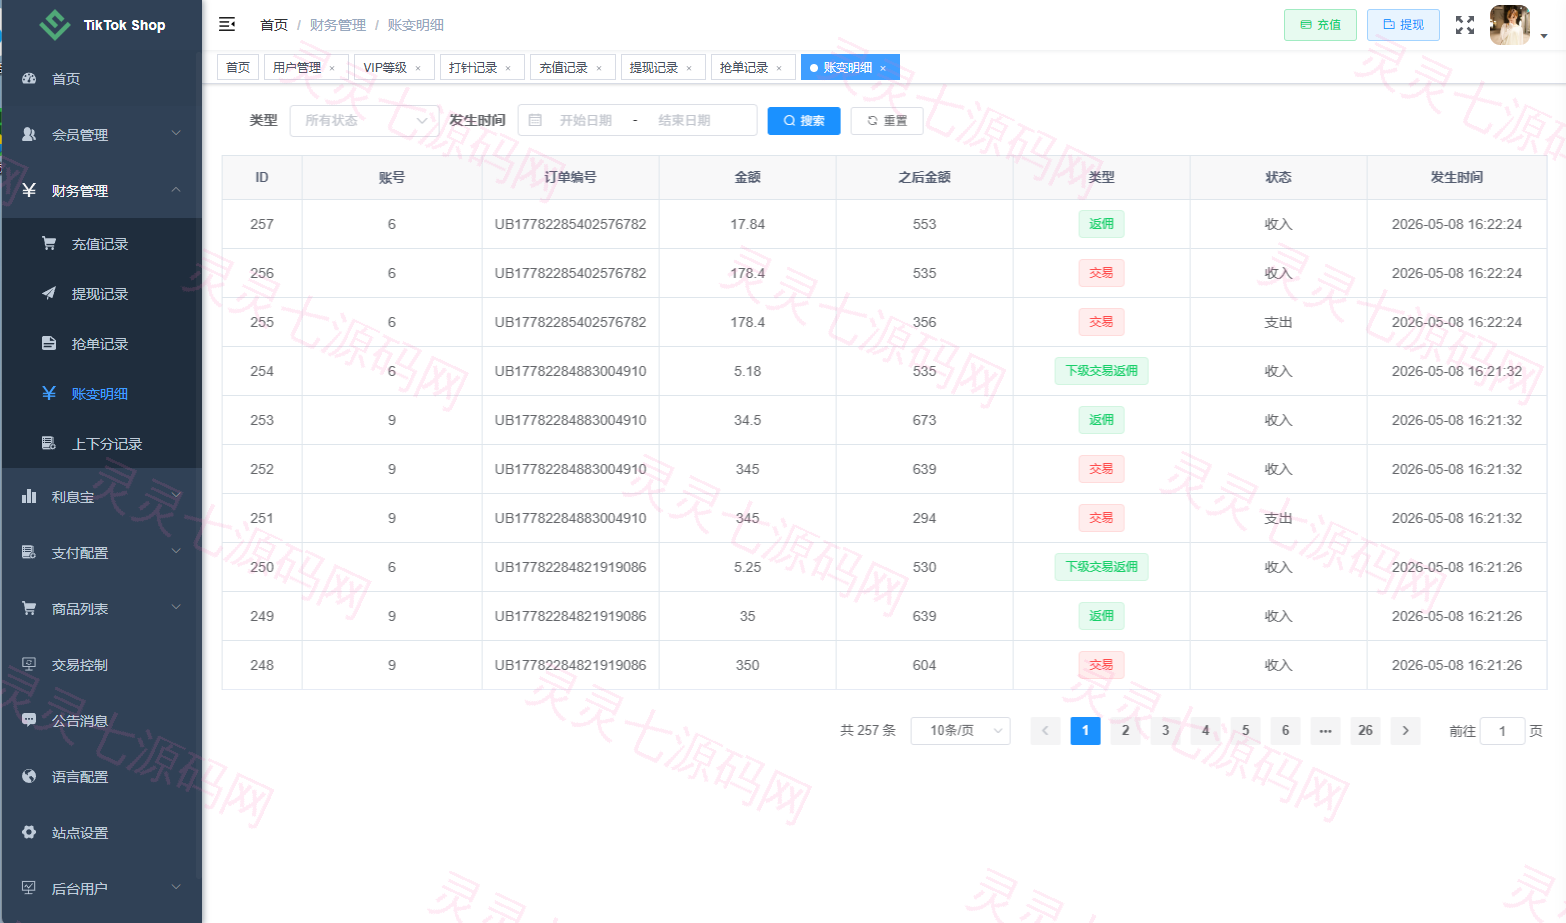
Task: Click the 搜索 search button
Action: tap(804, 121)
